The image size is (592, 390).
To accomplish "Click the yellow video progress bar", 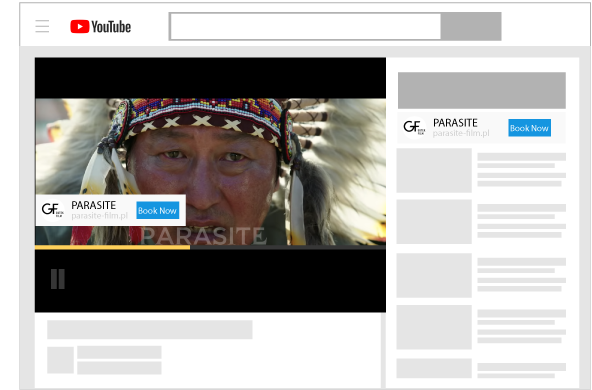I will [x=113, y=247].
